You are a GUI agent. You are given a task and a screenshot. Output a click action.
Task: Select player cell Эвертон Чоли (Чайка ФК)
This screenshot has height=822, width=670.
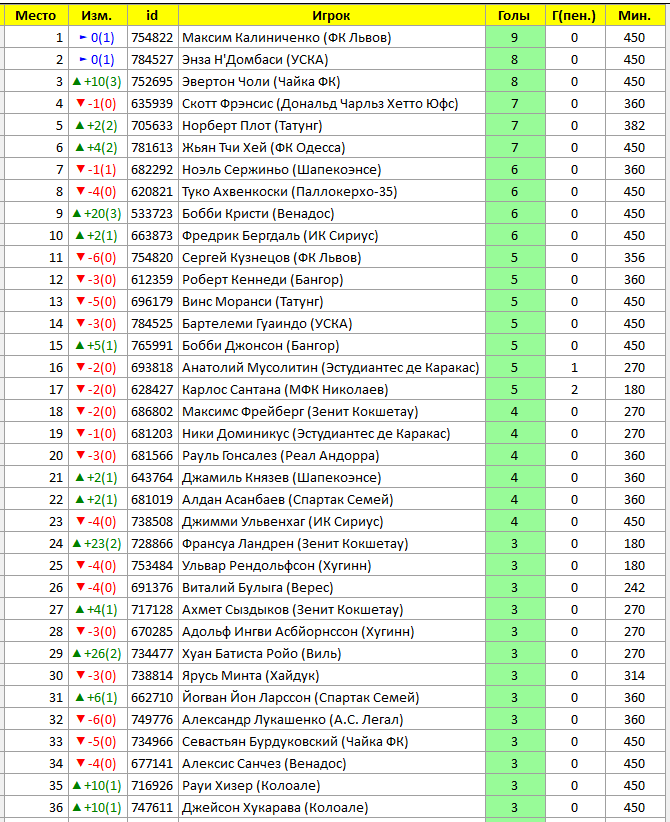click(332, 82)
